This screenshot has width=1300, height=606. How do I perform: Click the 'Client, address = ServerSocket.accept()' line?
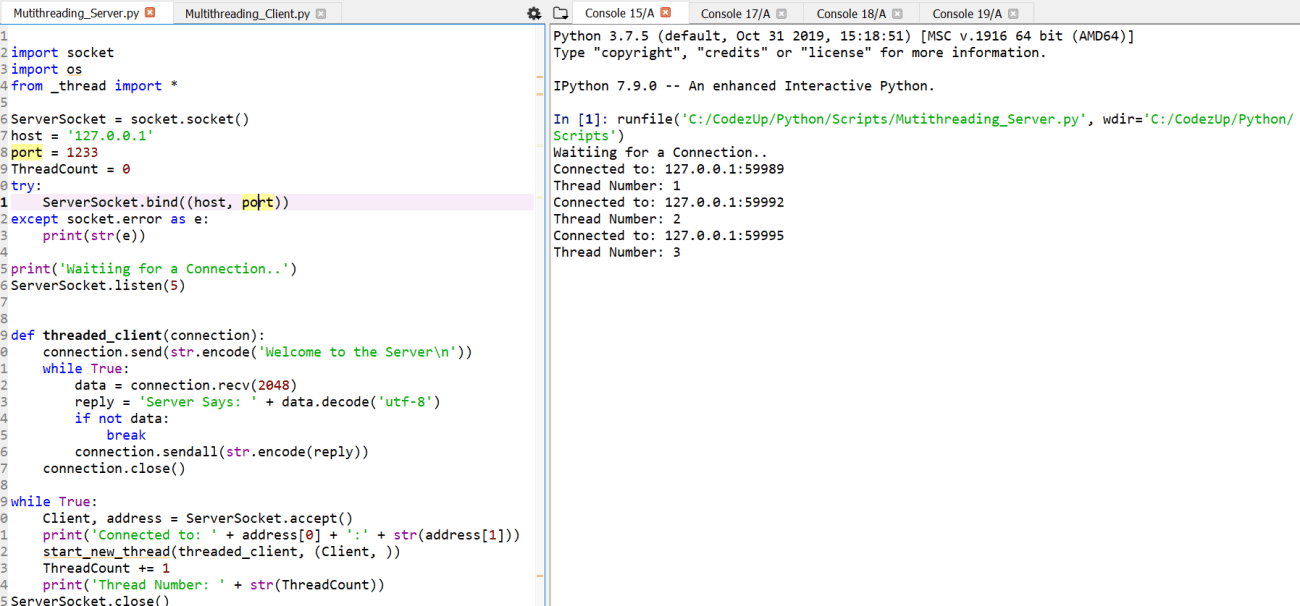tap(198, 518)
